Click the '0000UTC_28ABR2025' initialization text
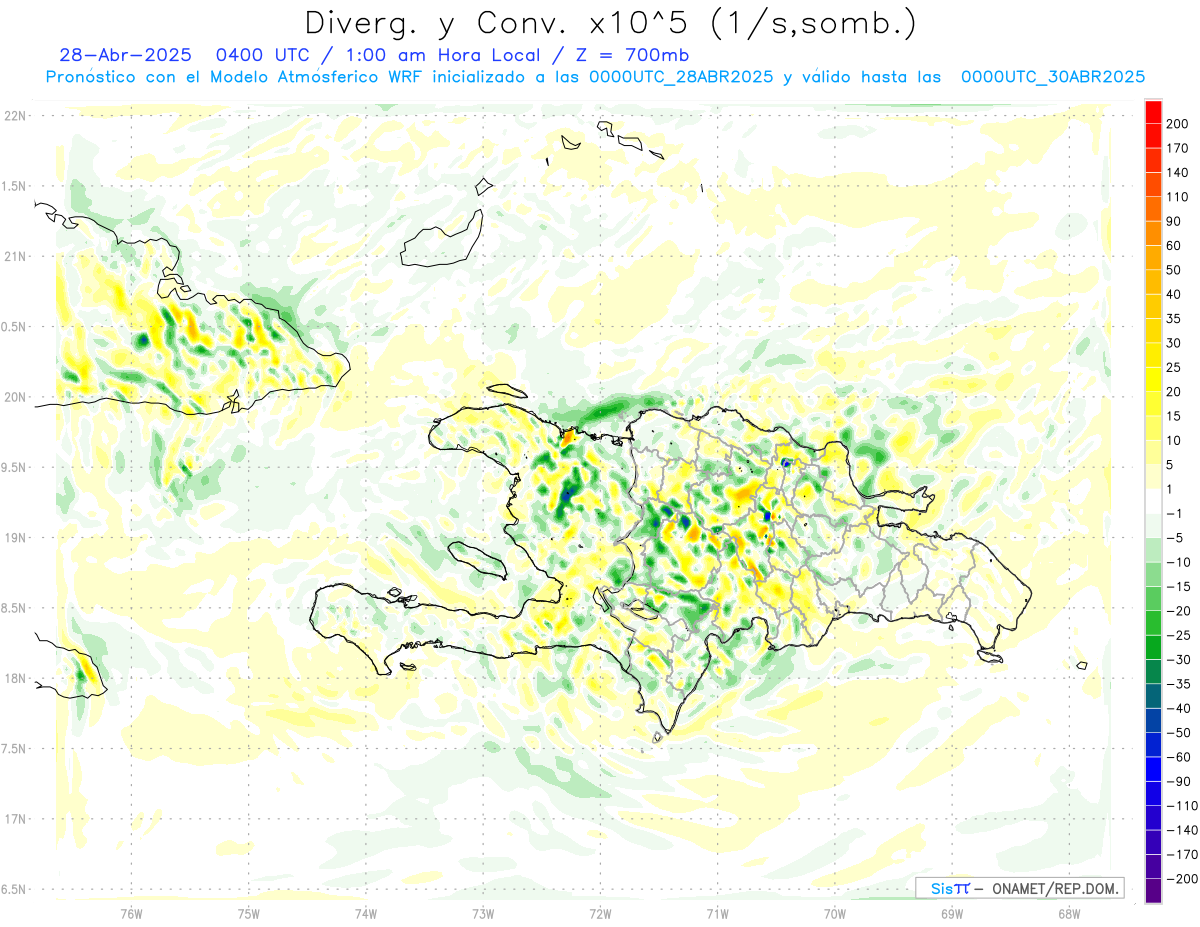Image resolution: width=1200 pixels, height=927 pixels. 680,77
